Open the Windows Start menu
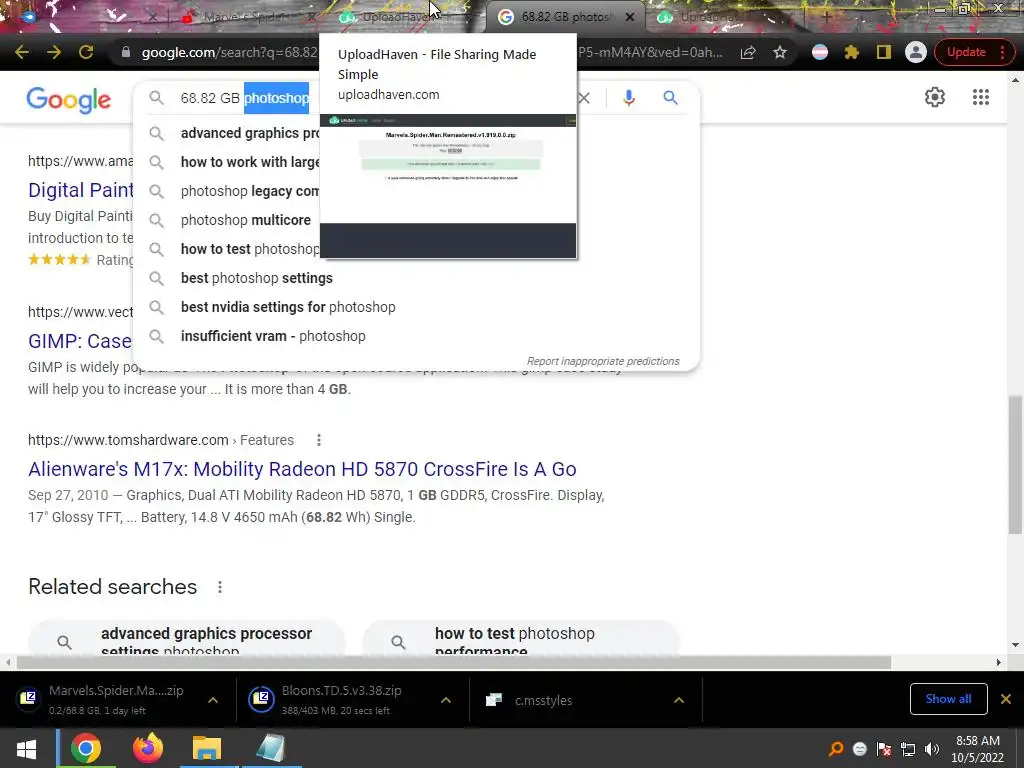This screenshot has width=1024, height=768. coord(26,748)
